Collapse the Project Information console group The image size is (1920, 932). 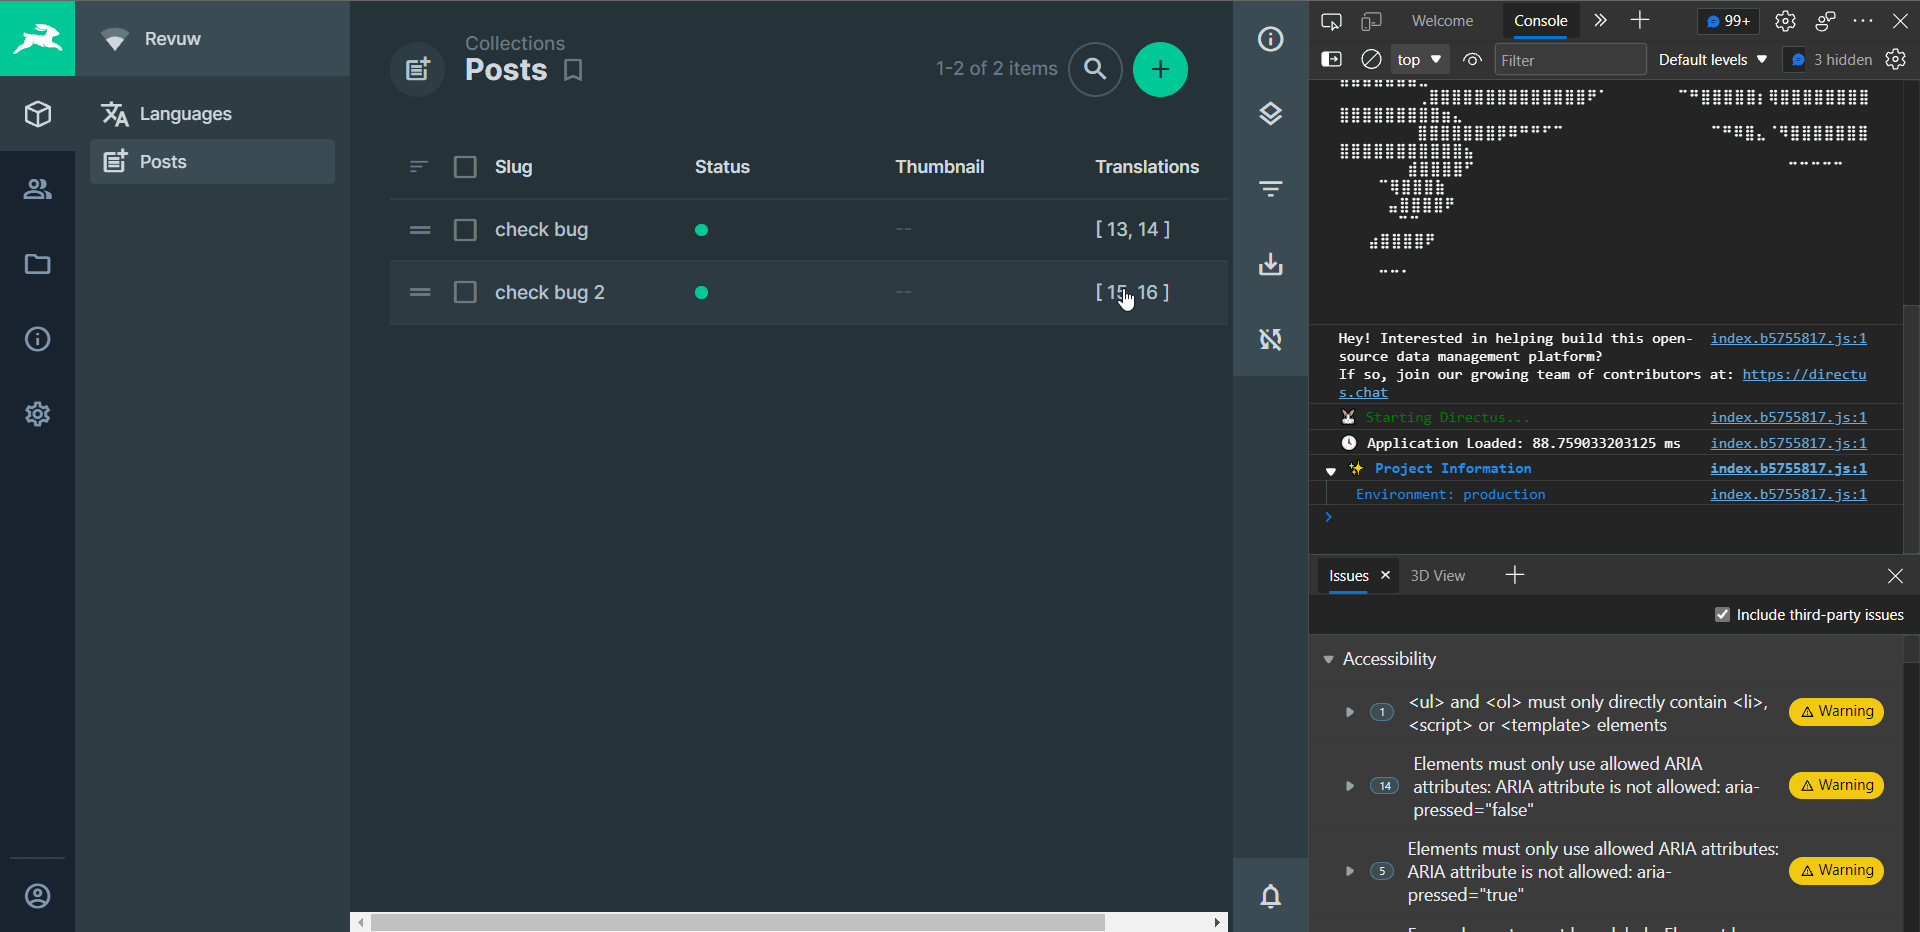click(1331, 470)
